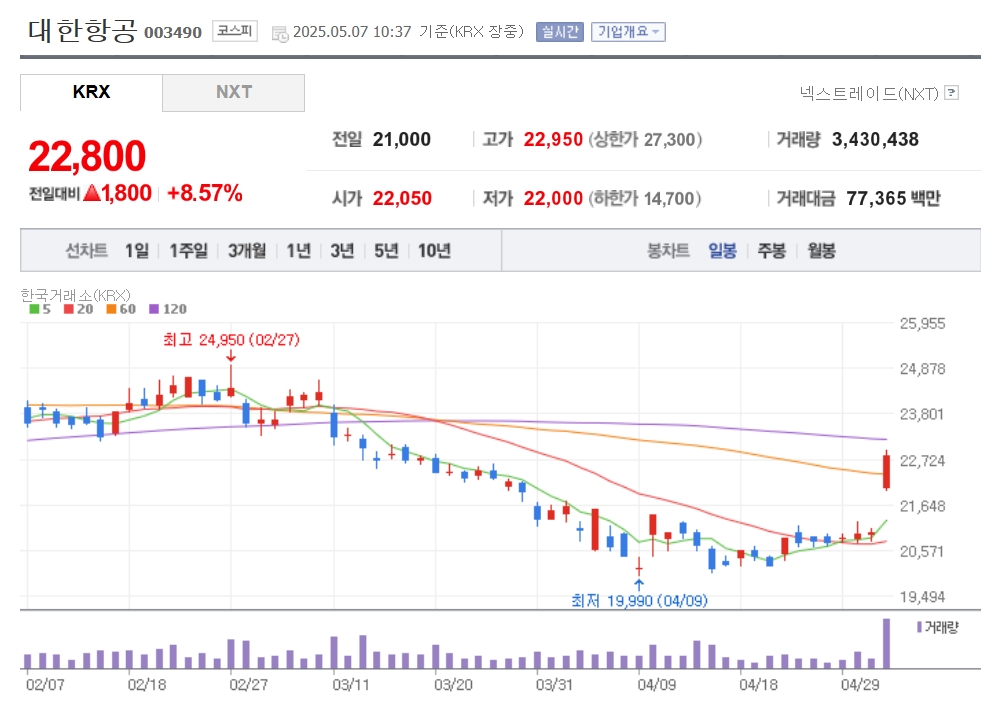
Task: Select the 1년 line chart period
Action: tap(298, 251)
